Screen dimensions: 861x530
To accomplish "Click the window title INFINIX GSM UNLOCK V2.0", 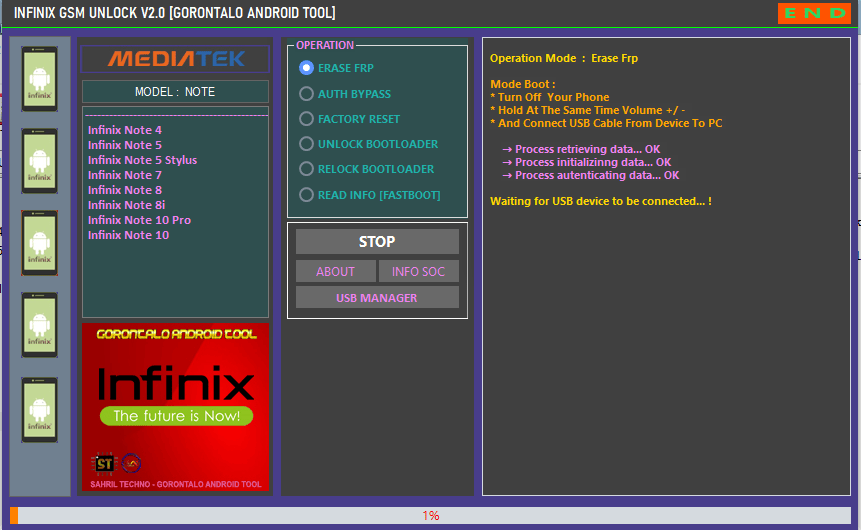I will tap(175, 13).
